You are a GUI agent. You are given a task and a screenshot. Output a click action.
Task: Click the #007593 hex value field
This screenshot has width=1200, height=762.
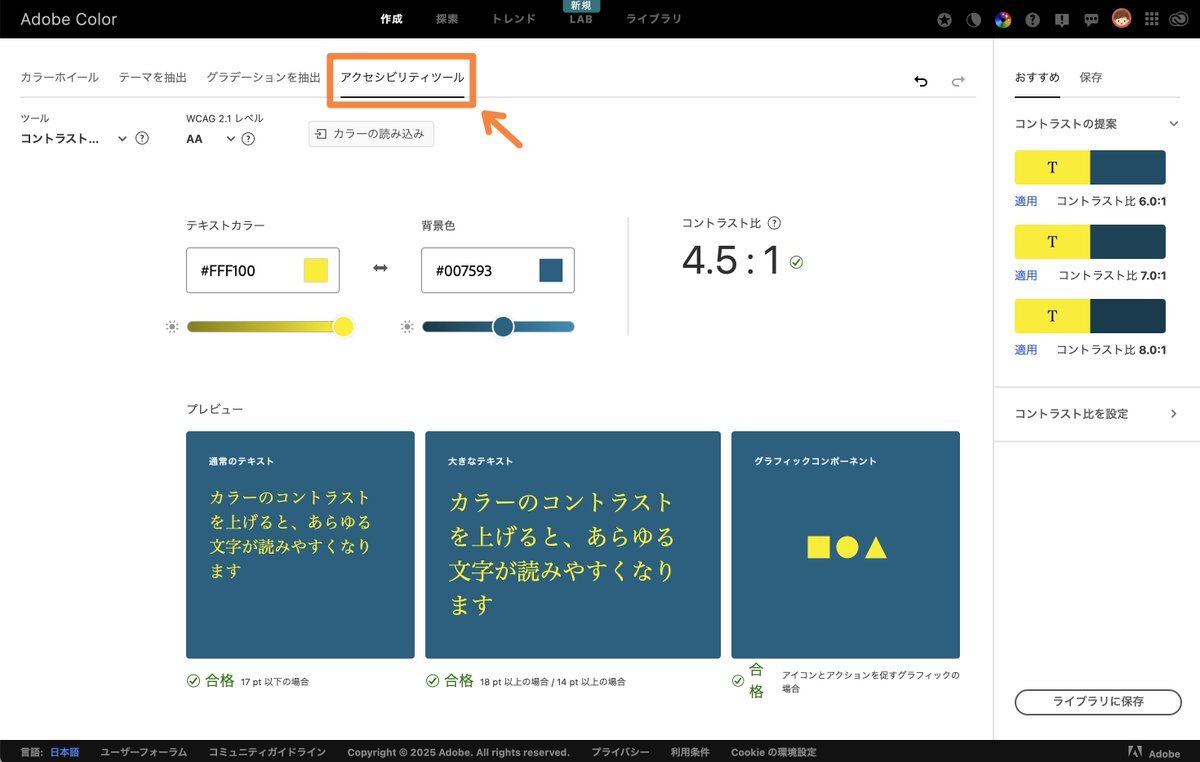[498, 270]
